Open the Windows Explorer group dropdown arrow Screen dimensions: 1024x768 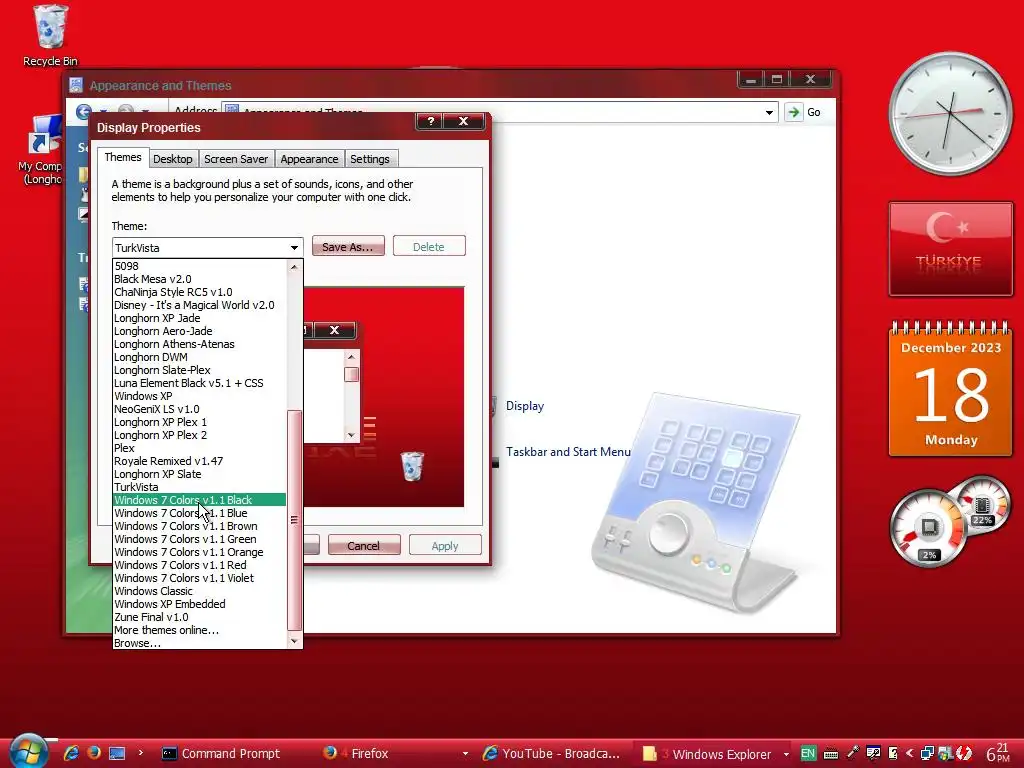[786, 754]
